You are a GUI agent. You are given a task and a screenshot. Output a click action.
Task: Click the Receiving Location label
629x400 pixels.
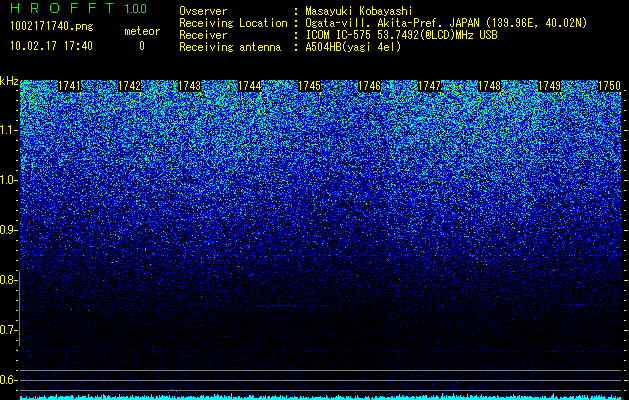pos(233,23)
